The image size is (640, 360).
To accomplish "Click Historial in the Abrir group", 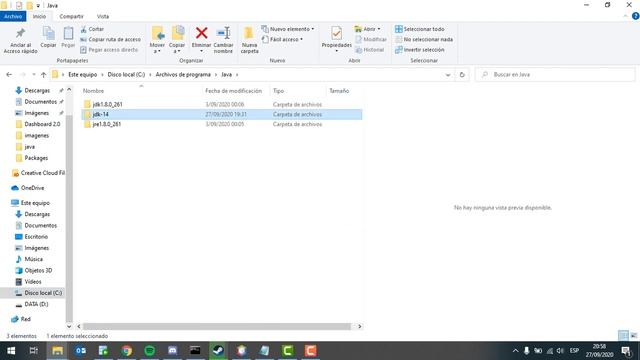I will [369, 50].
